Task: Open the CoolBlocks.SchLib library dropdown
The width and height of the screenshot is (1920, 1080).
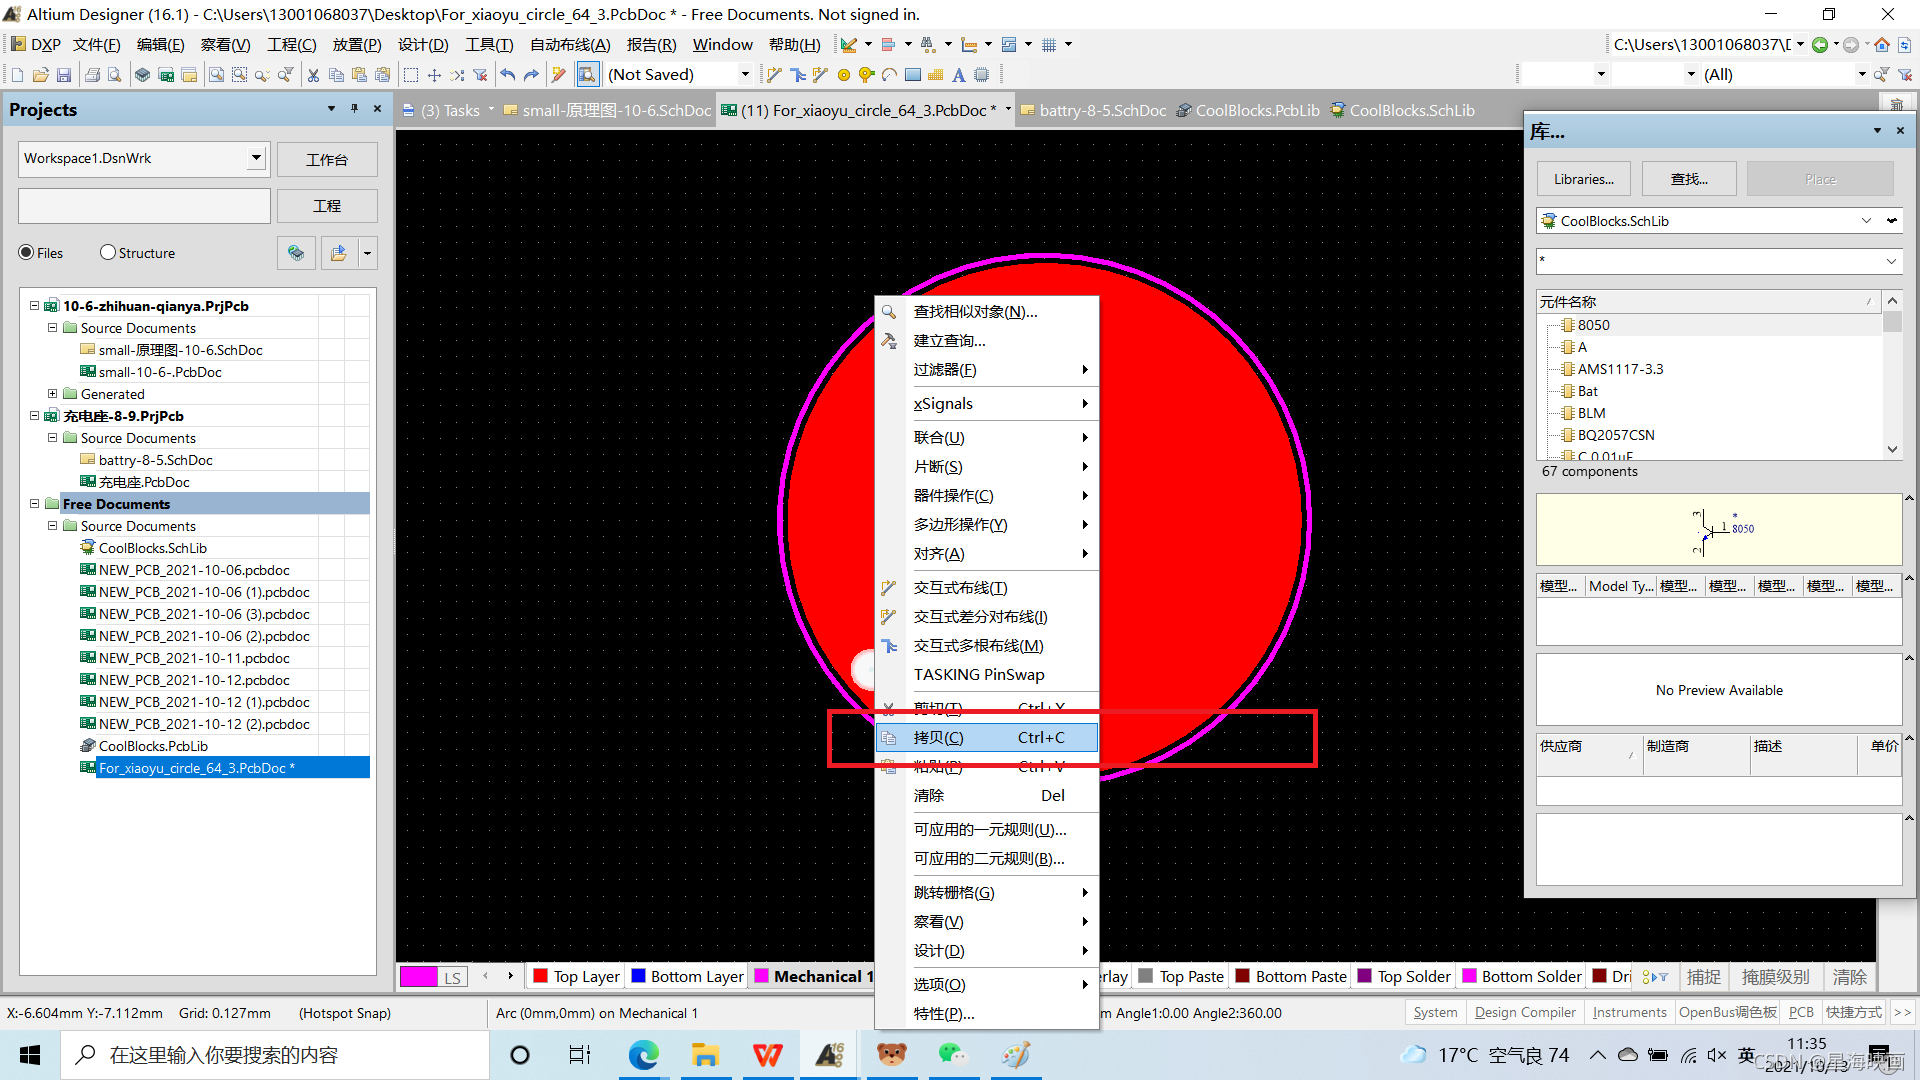Action: pyautogui.click(x=1865, y=221)
